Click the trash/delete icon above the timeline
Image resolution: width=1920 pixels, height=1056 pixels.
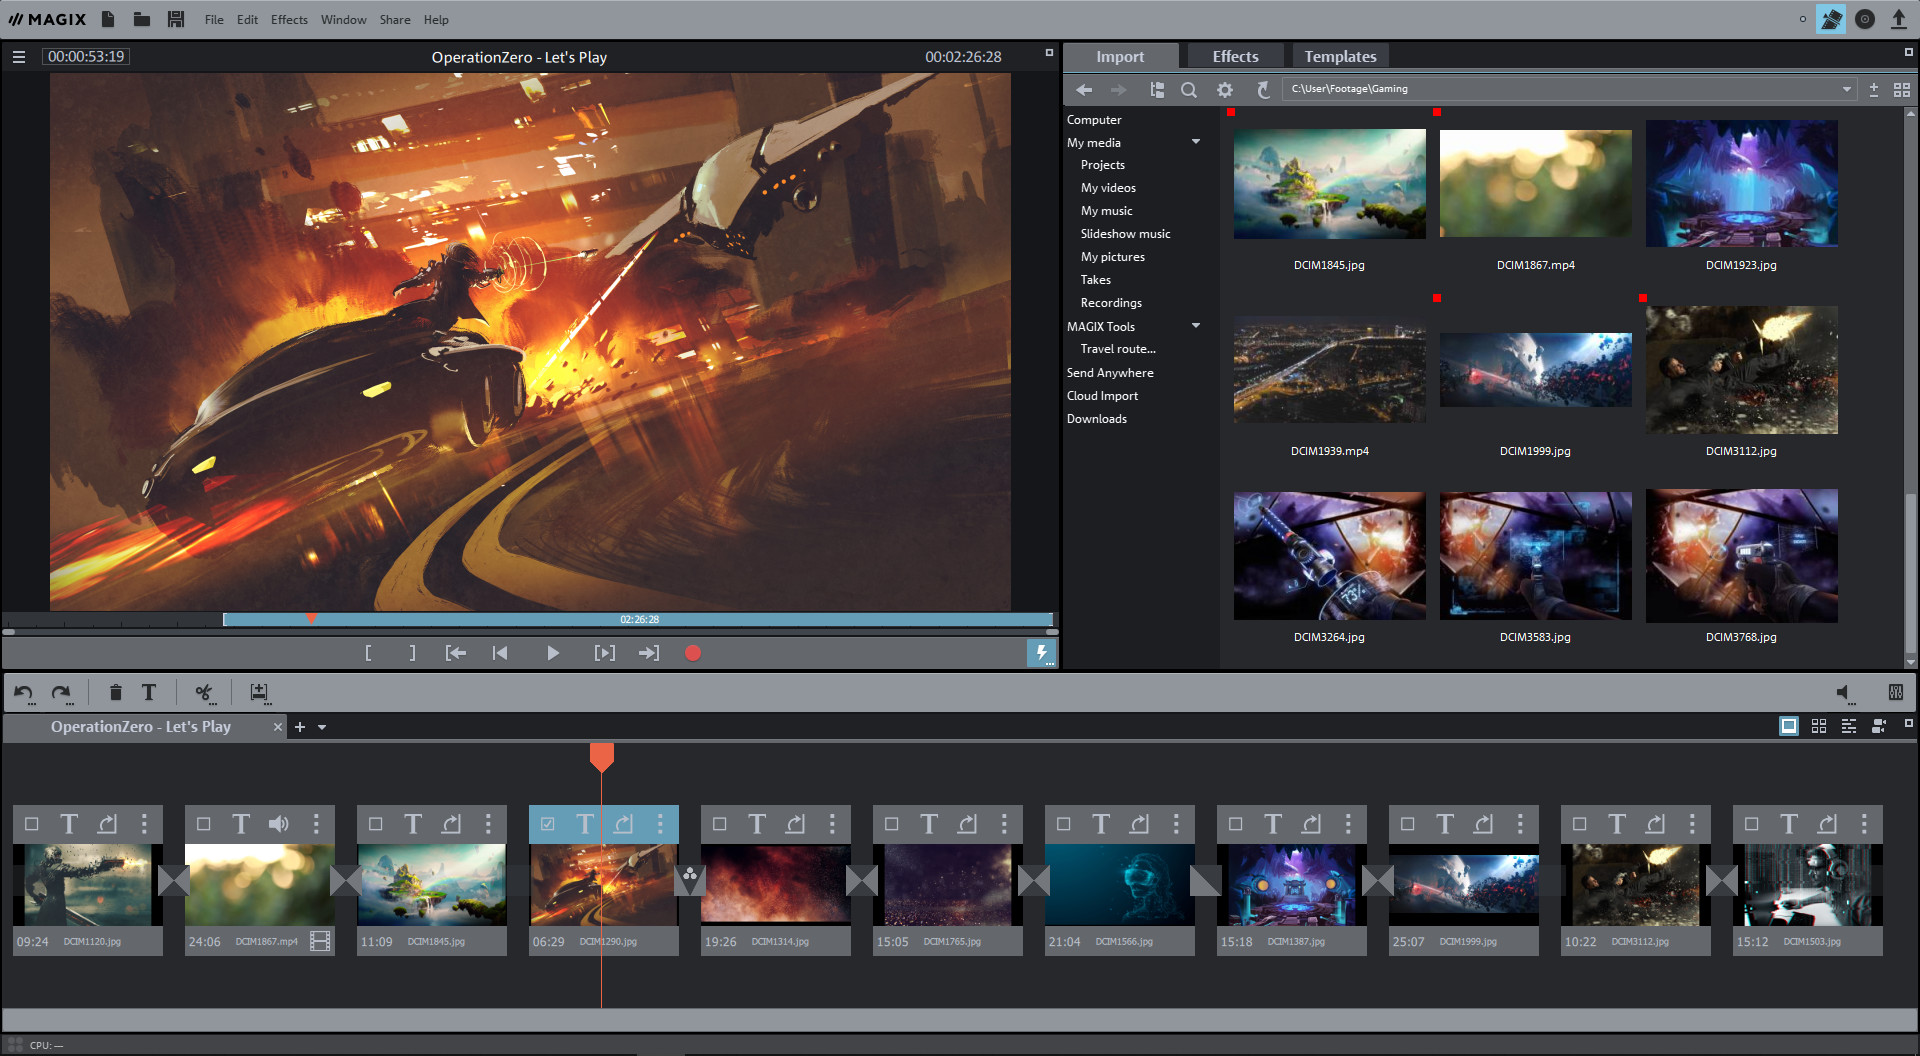coord(115,692)
